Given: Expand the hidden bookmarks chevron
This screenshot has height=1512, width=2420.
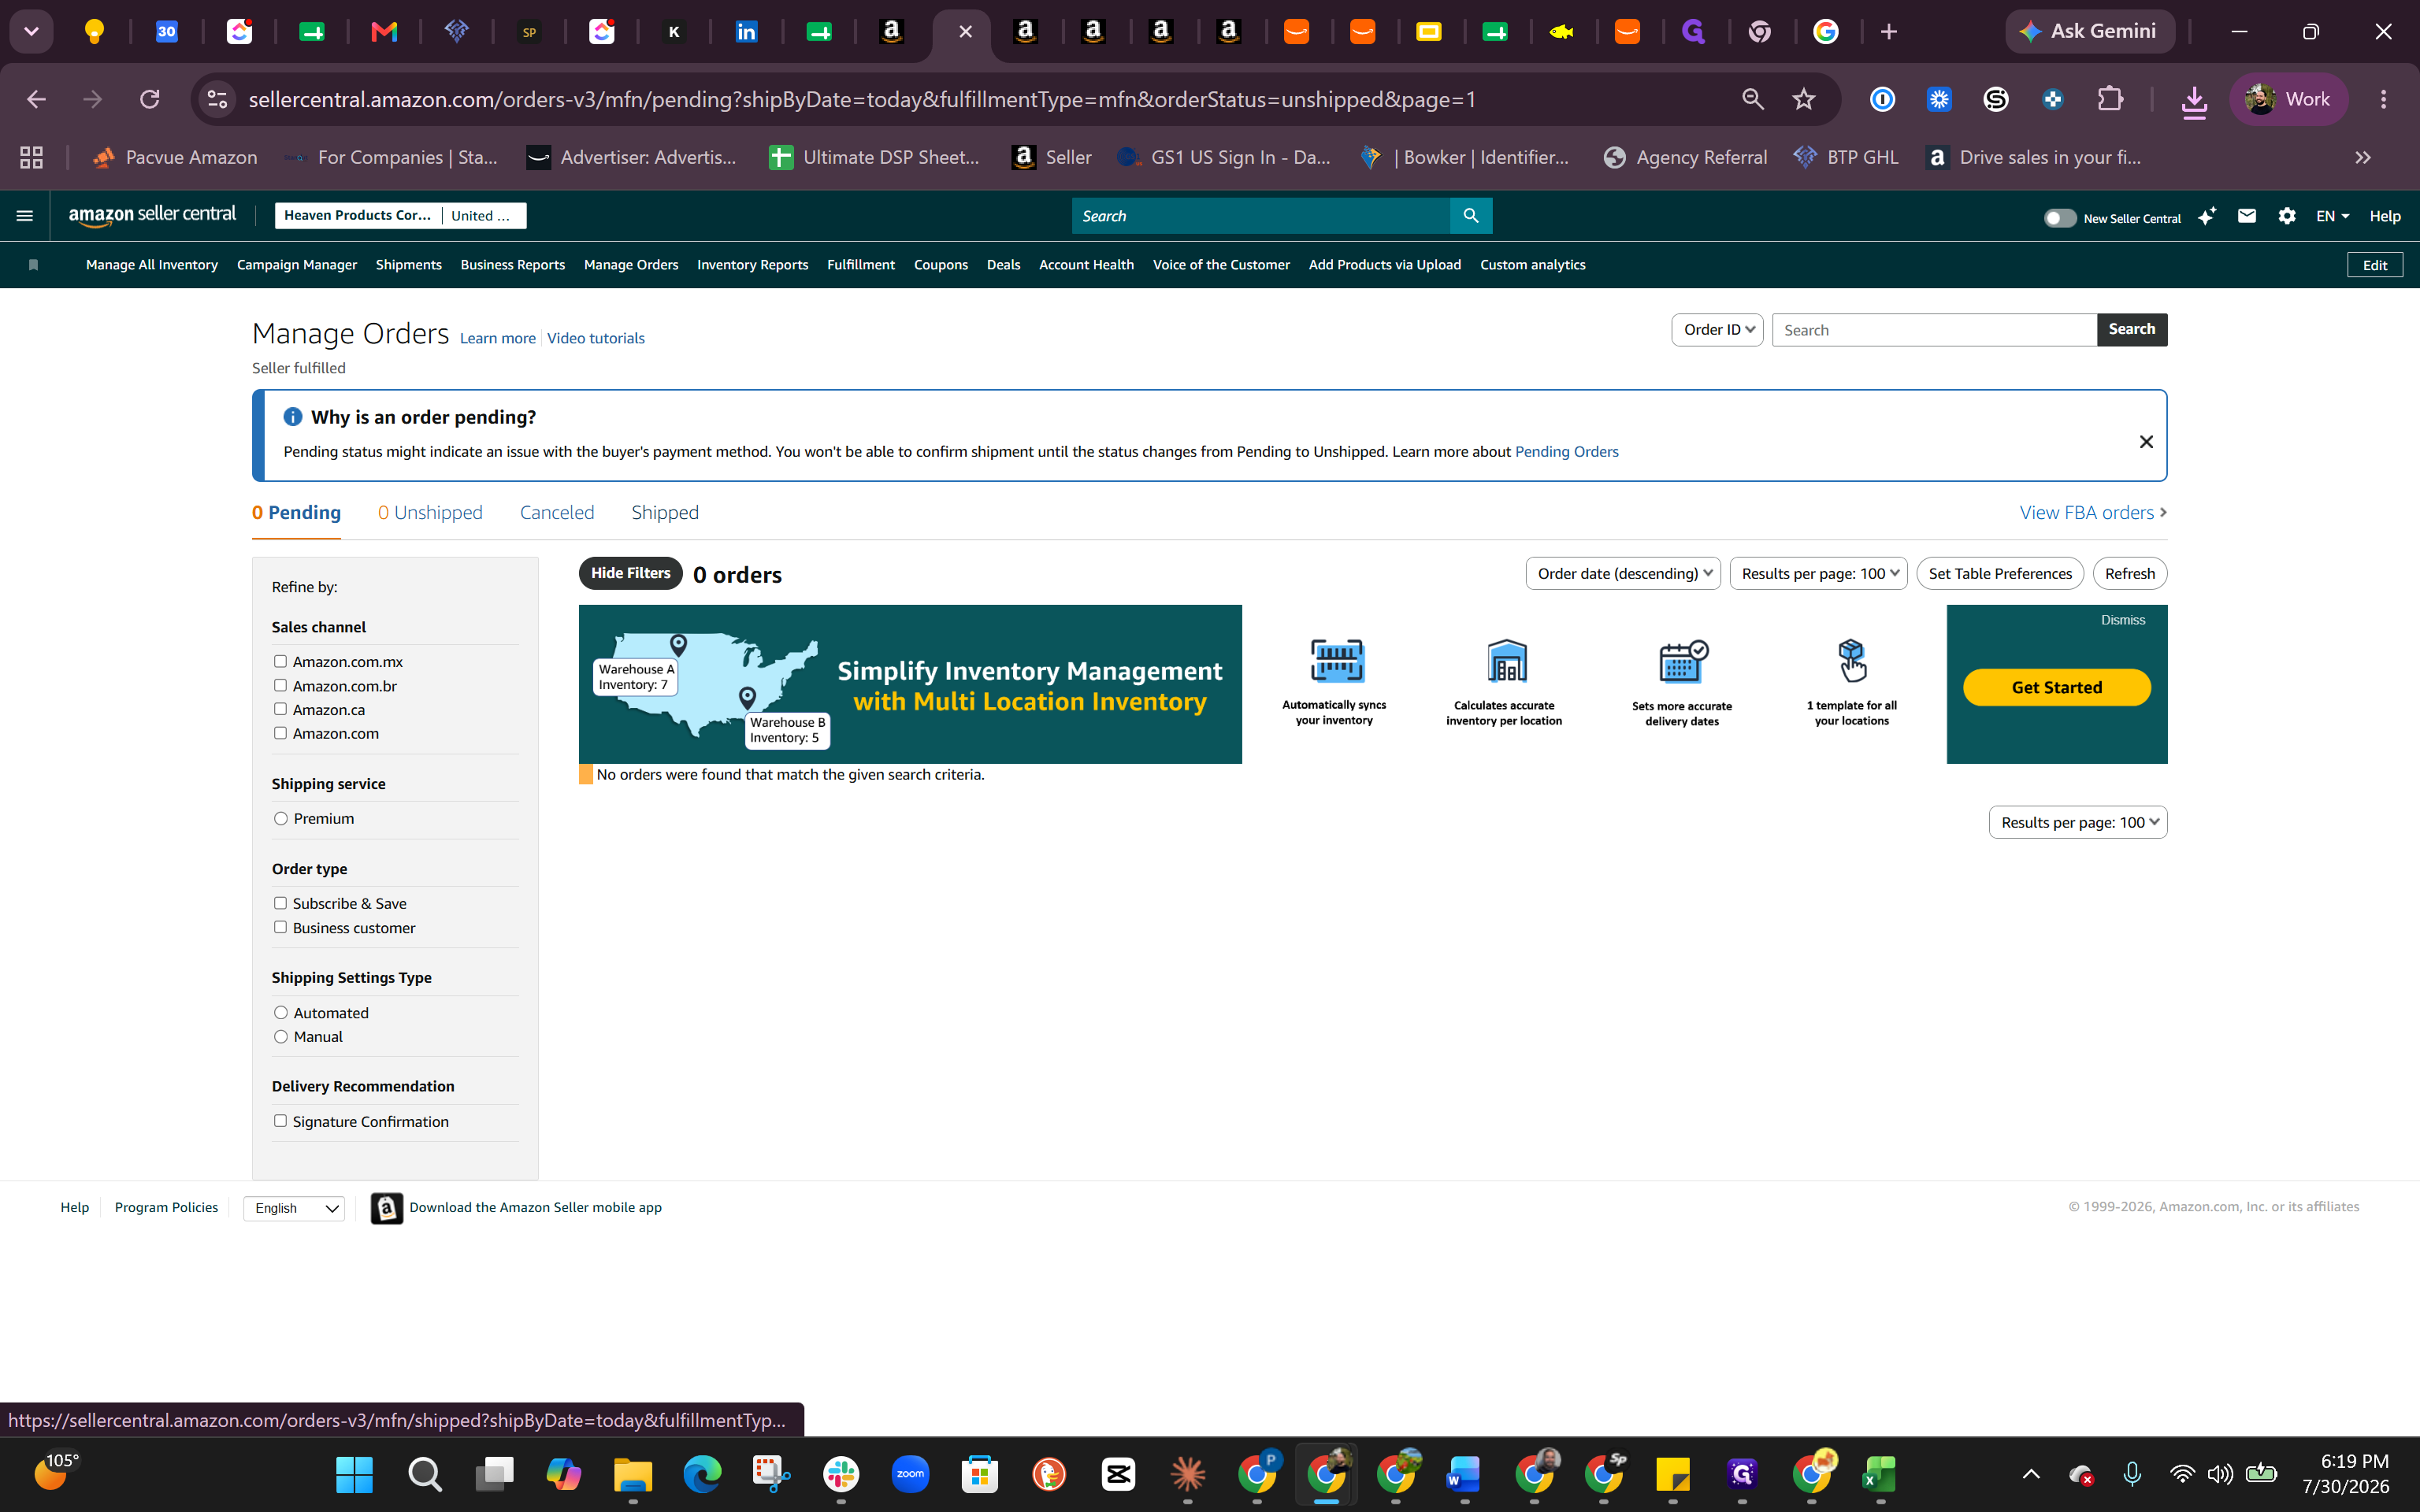Looking at the screenshot, I should pos(2363,157).
